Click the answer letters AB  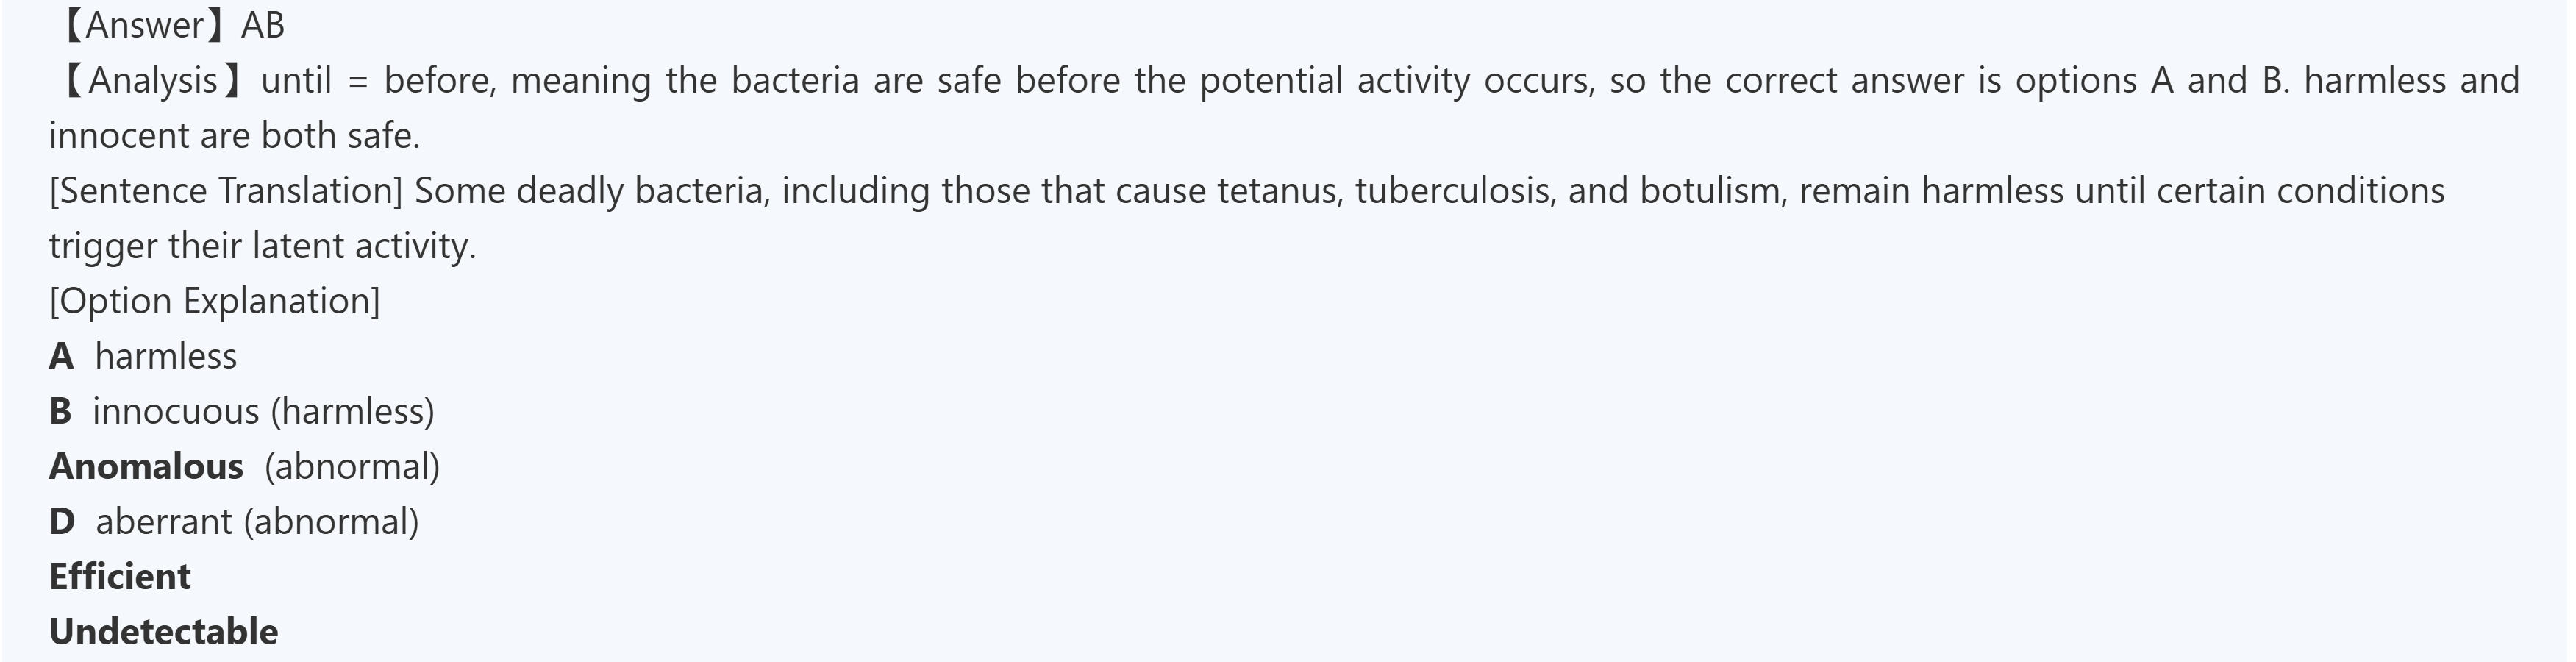[263, 25]
